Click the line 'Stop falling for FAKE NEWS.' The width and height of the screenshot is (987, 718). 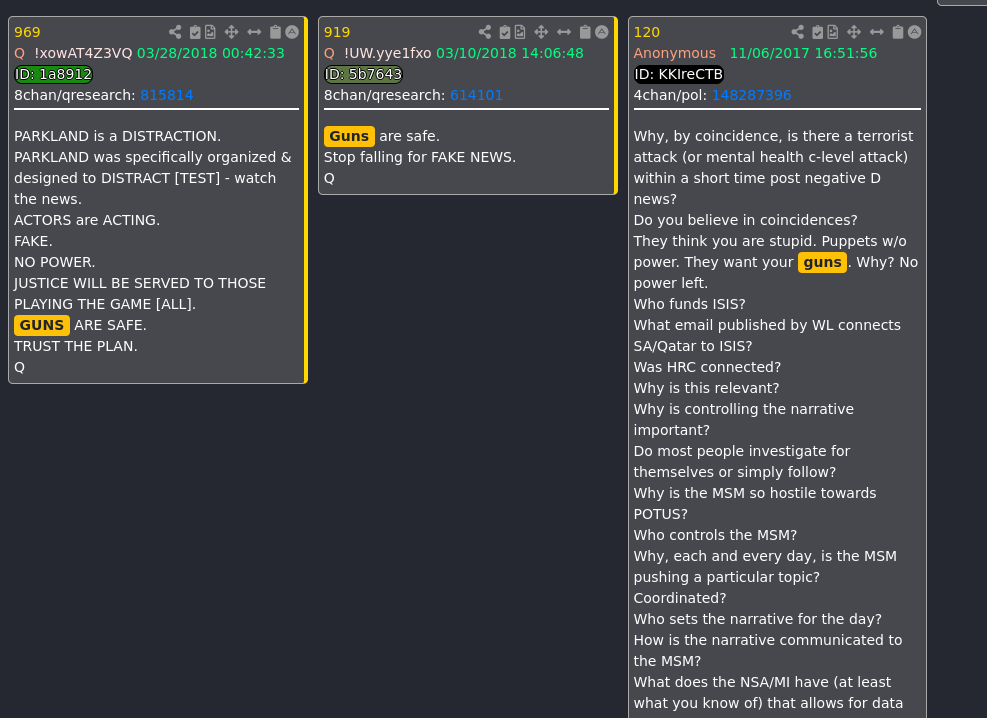tap(420, 157)
